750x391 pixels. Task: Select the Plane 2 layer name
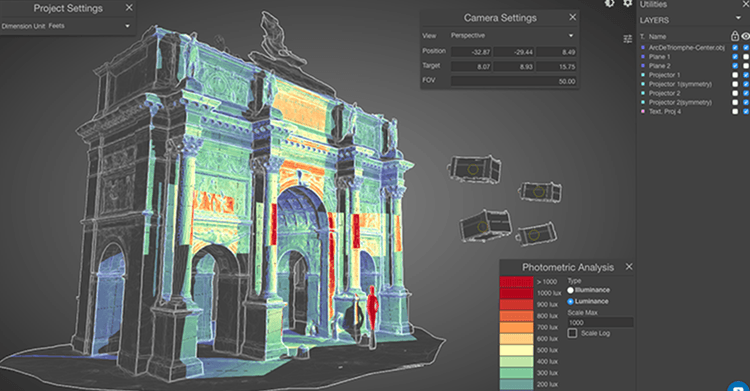pos(659,66)
